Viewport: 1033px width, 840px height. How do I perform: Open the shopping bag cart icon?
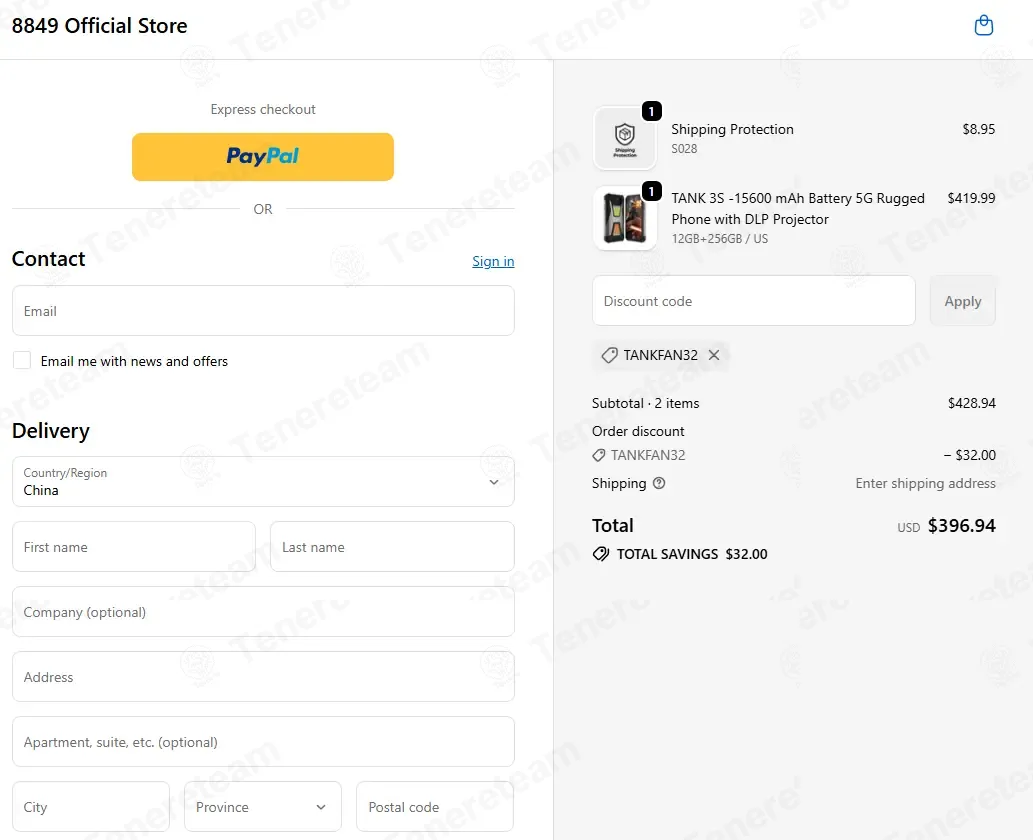984,26
